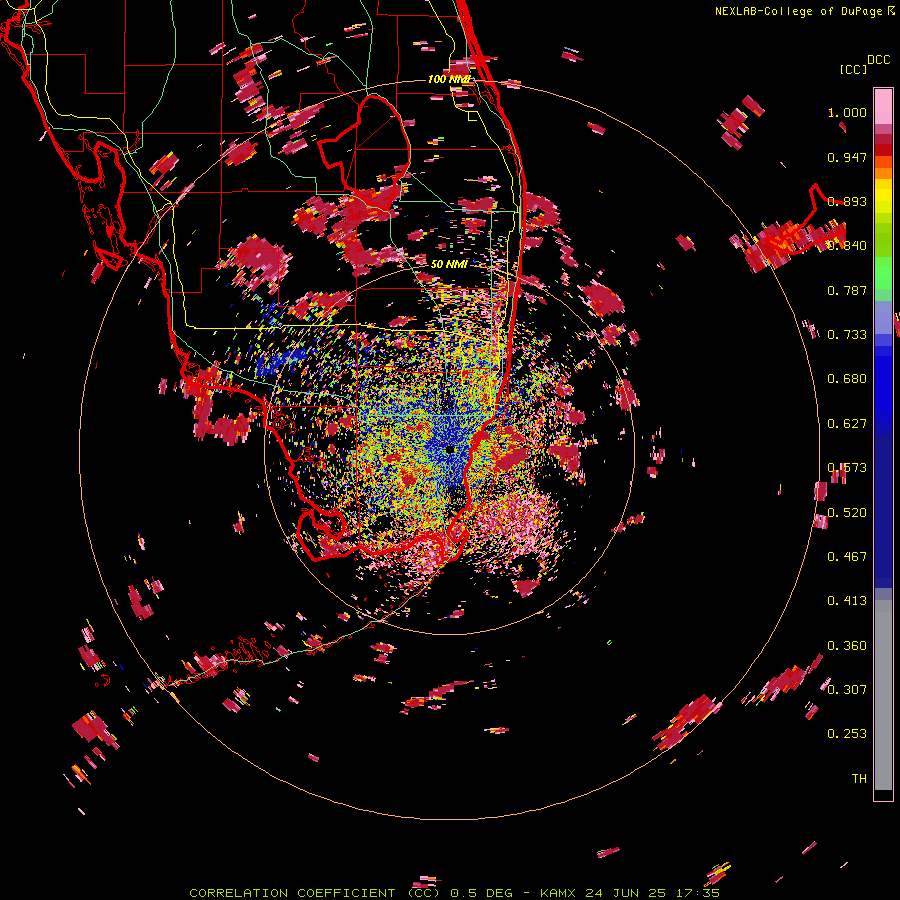Click the 0.413 scale value

click(x=847, y=601)
